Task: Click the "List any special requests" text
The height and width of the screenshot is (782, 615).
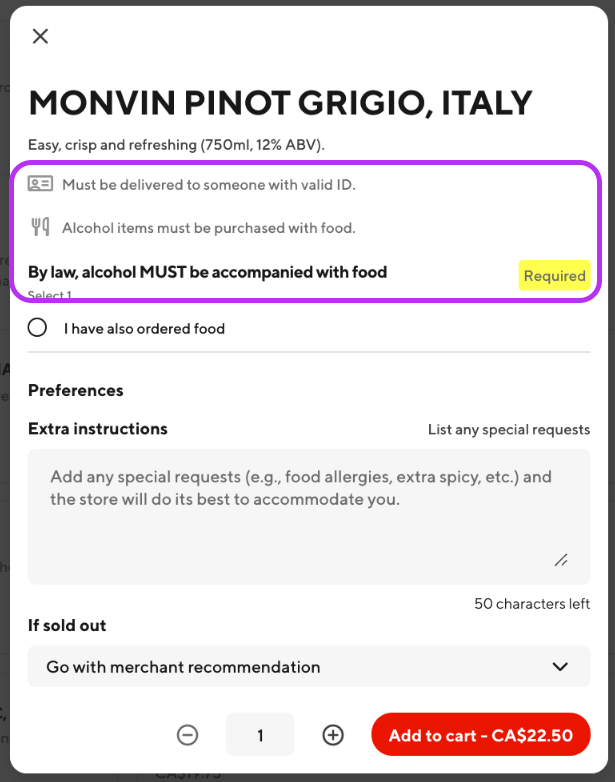Action: tap(509, 430)
